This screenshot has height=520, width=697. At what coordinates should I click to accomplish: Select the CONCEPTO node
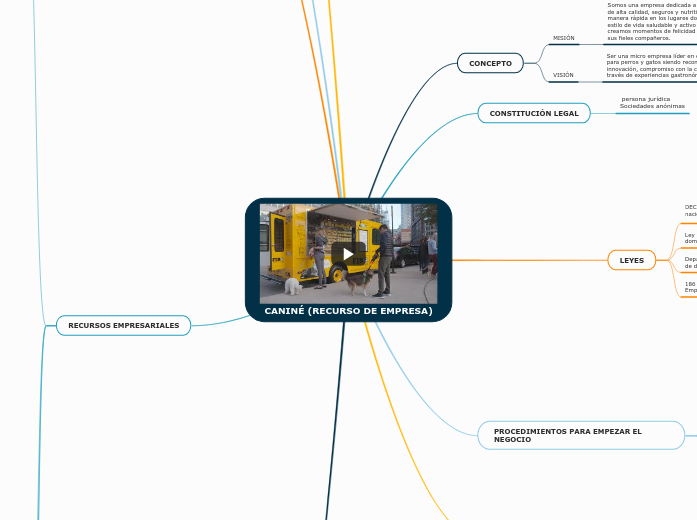490,63
